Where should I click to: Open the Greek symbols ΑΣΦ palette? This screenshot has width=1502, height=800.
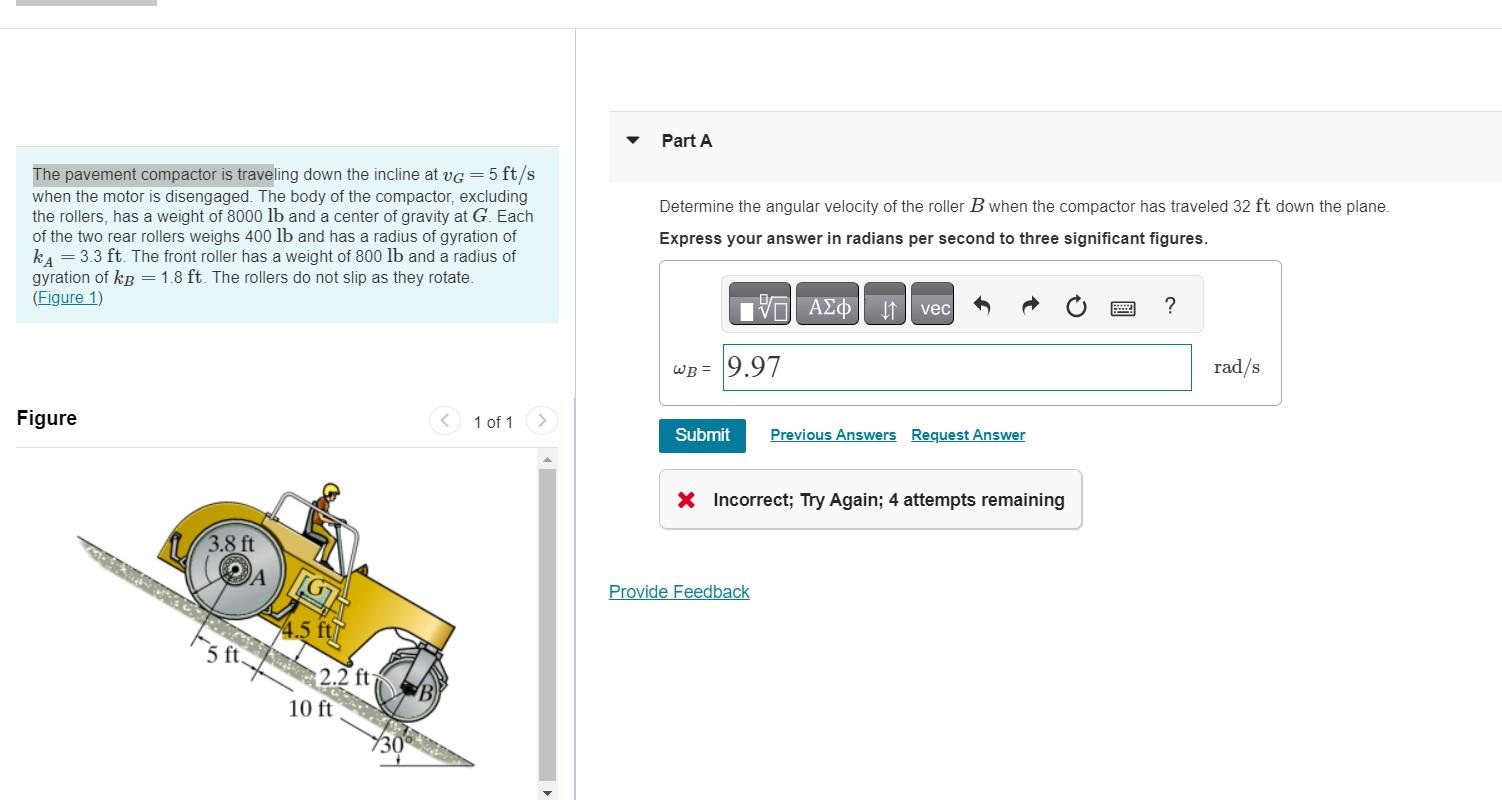(828, 305)
